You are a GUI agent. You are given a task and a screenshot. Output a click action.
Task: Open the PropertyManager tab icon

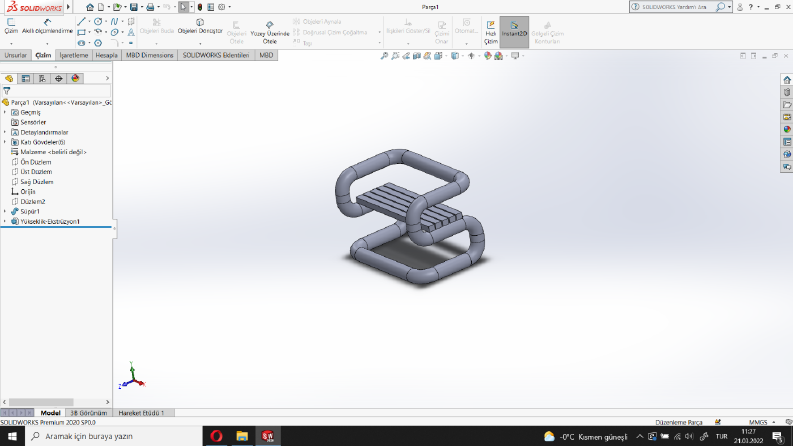[x=25, y=78]
